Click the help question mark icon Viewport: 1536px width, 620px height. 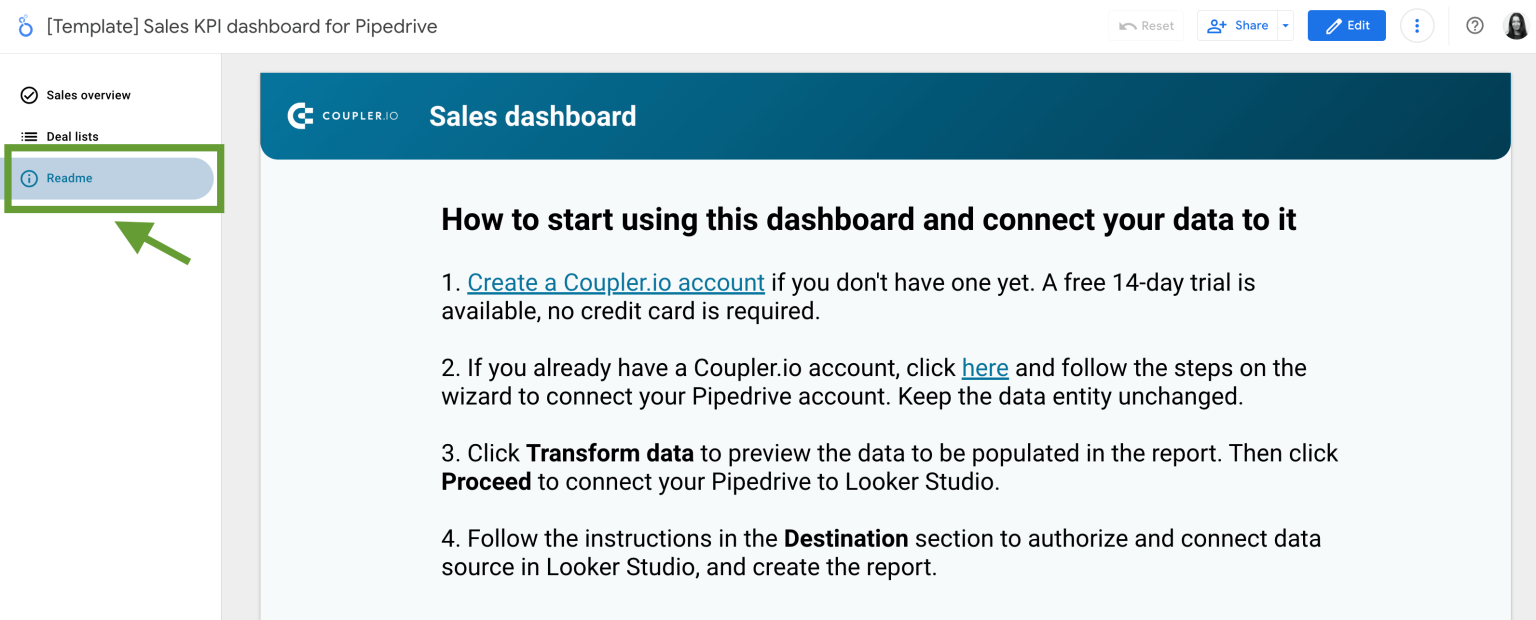click(1474, 25)
